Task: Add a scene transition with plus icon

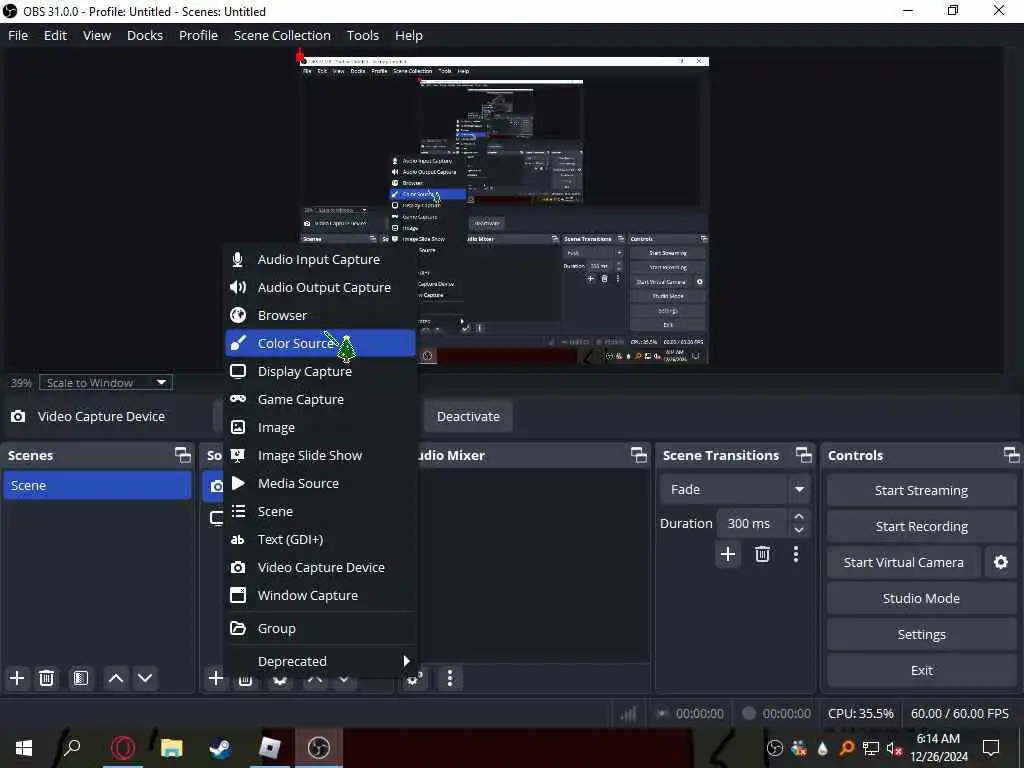Action: [x=728, y=554]
